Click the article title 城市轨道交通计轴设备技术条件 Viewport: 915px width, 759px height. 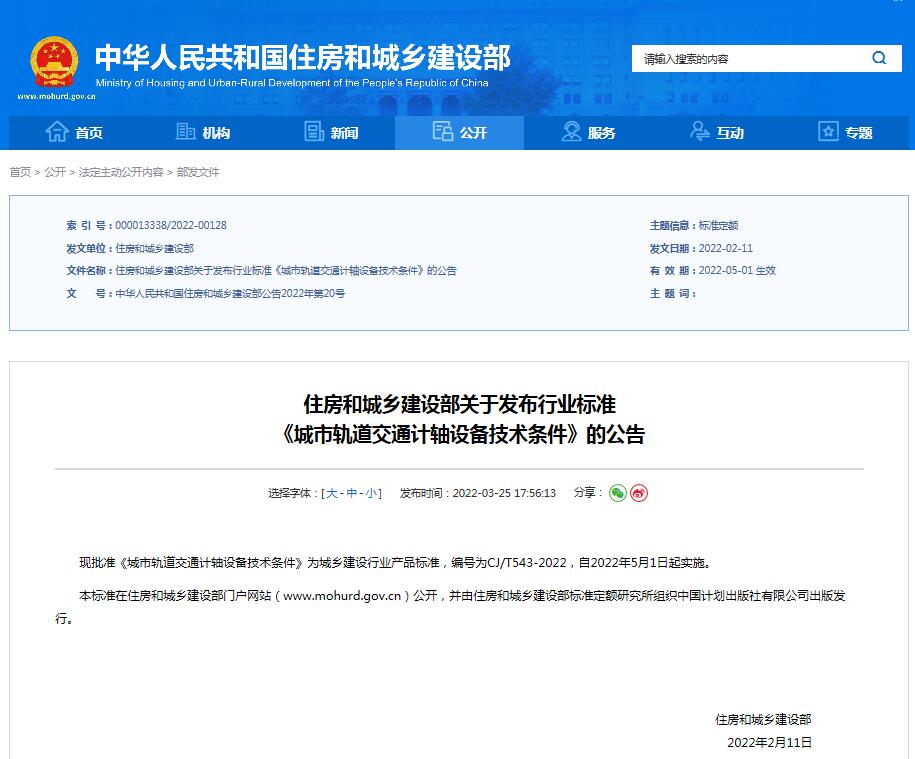(x=431, y=435)
